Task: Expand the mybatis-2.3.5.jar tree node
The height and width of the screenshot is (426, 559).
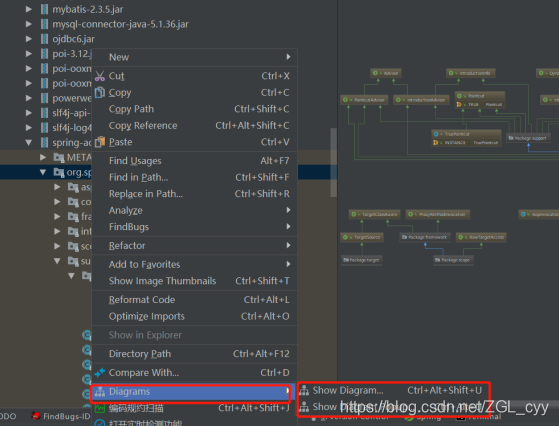Action: pyautogui.click(x=29, y=9)
